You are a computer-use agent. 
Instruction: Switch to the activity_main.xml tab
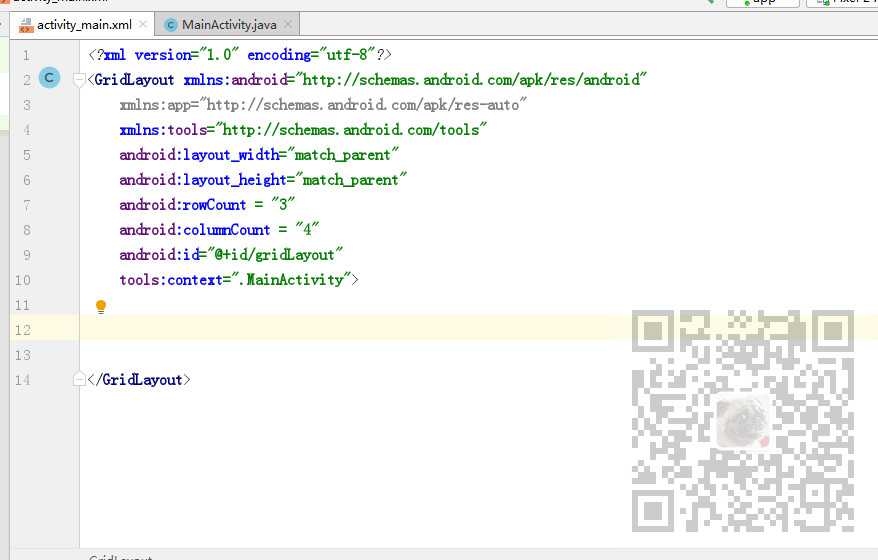pos(83,25)
